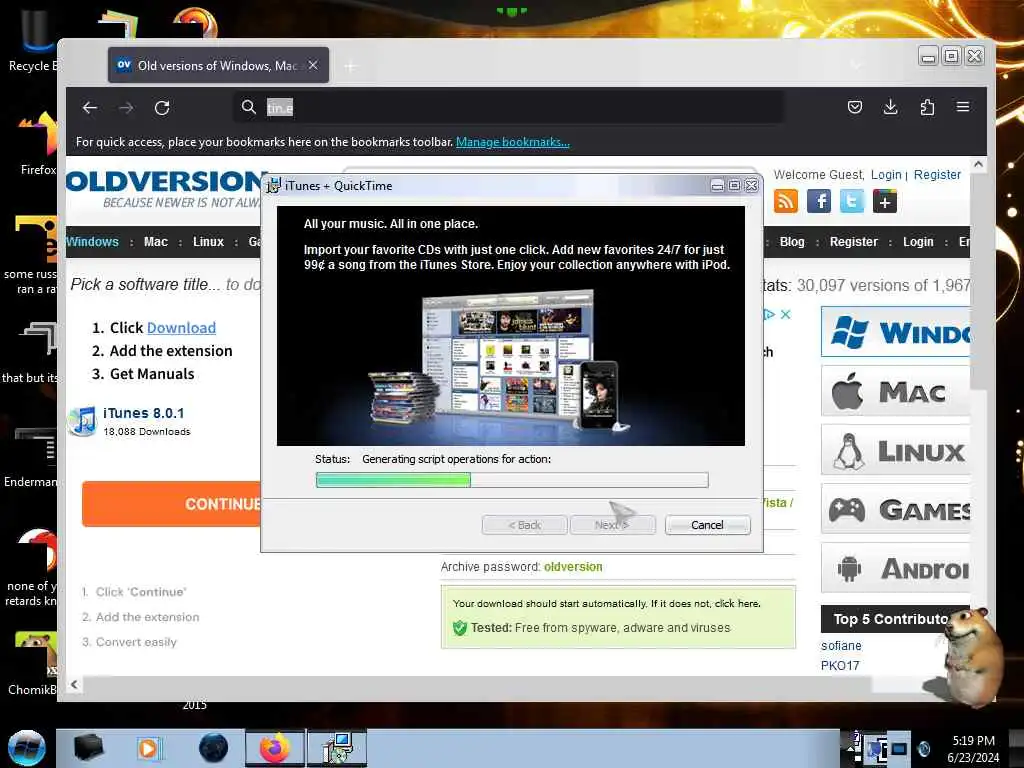Close the Old versions of Windows tab

313,65
